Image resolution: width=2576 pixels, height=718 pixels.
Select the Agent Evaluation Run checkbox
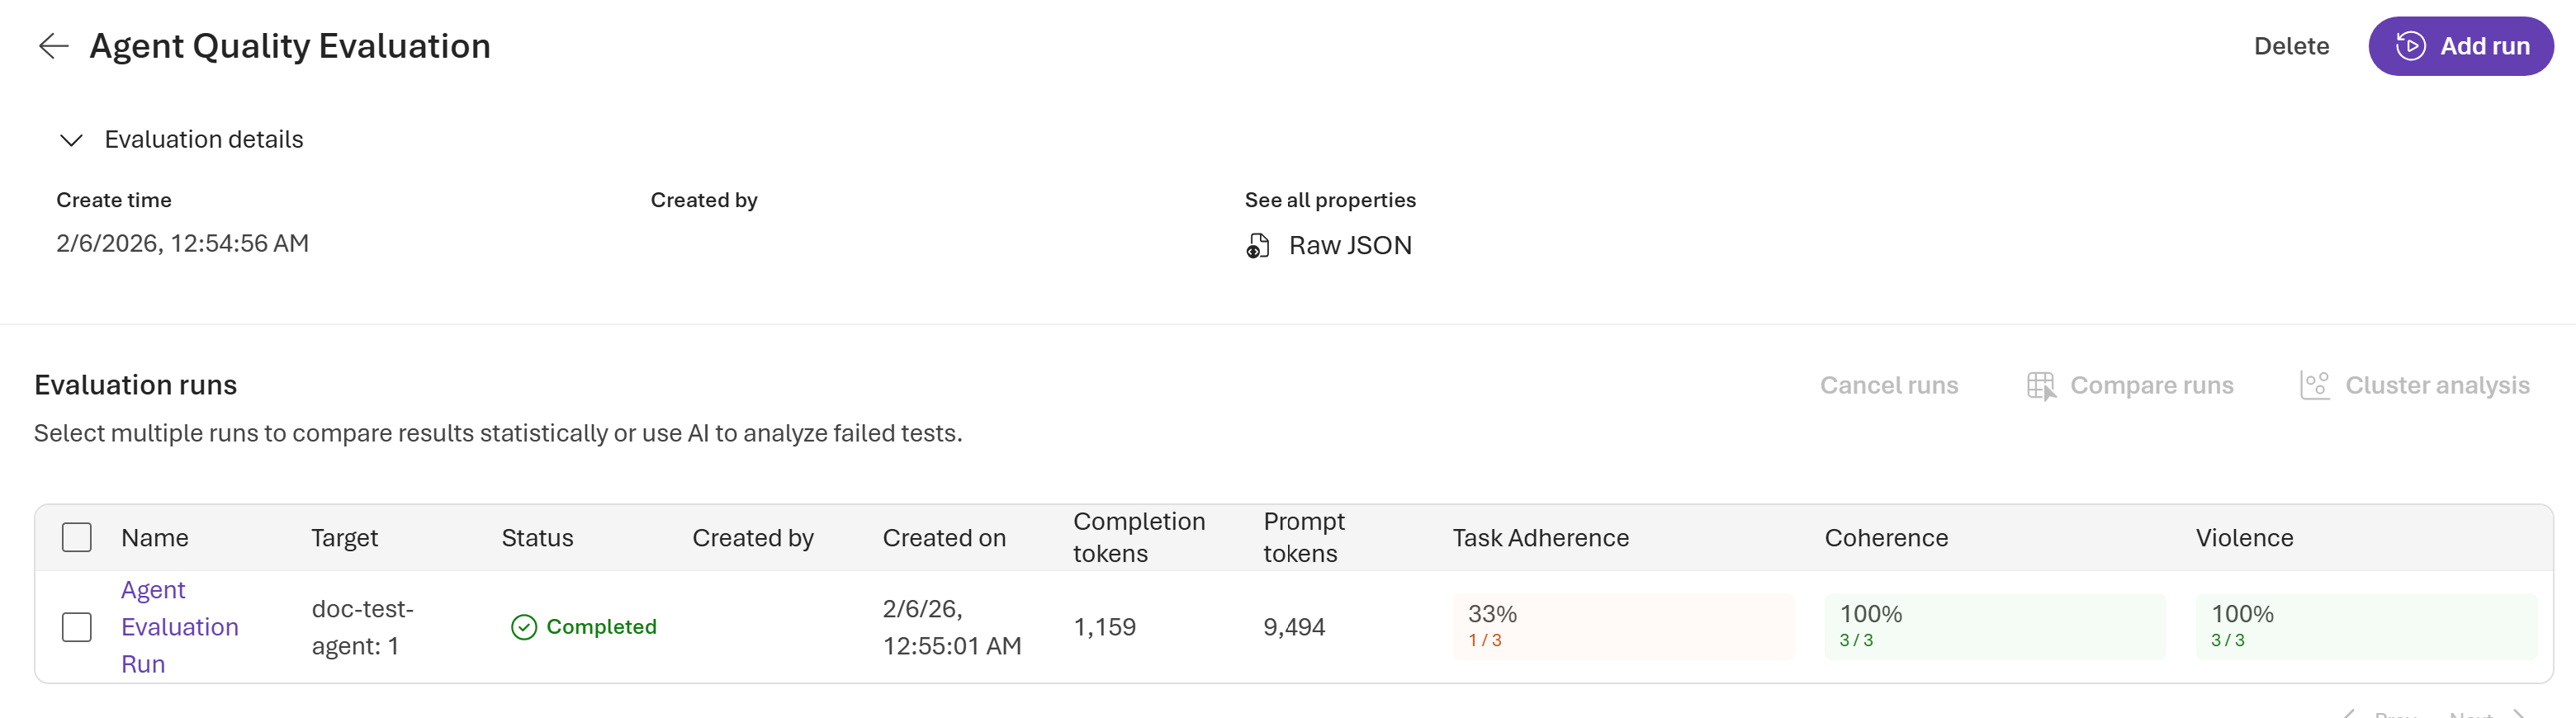point(77,627)
